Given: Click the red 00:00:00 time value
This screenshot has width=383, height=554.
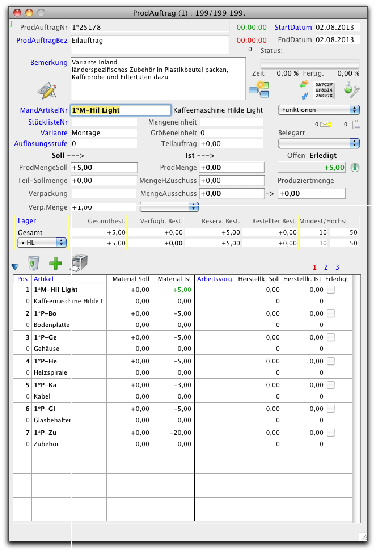Looking at the screenshot, I should 252,40.
